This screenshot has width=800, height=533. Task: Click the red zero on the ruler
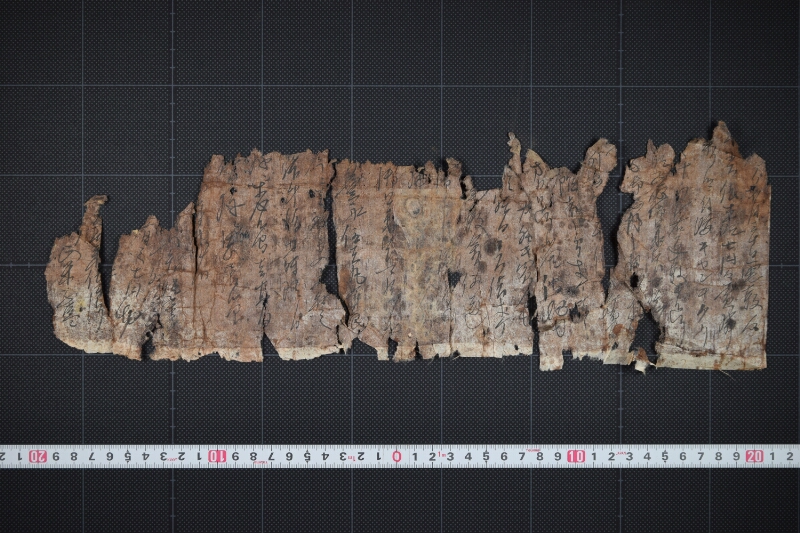point(396,456)
